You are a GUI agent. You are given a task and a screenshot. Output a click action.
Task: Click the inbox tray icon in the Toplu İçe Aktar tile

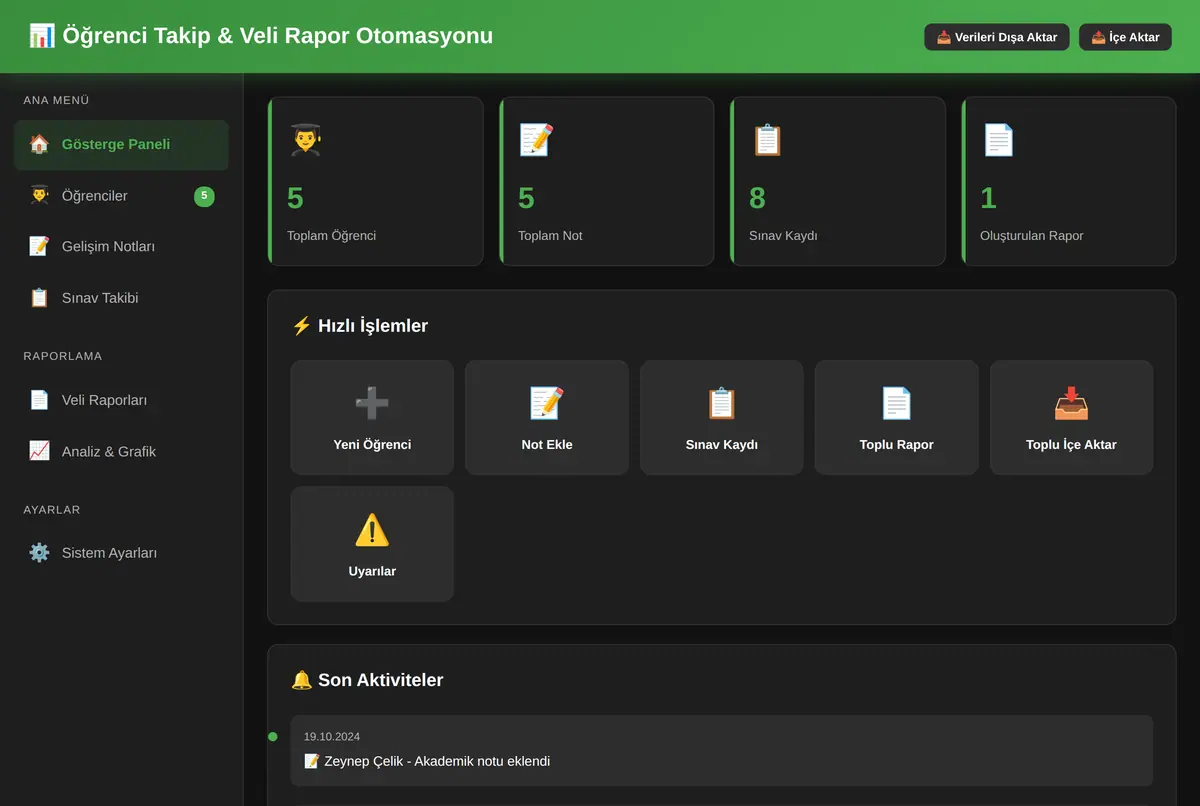[x=1071, y=403]
